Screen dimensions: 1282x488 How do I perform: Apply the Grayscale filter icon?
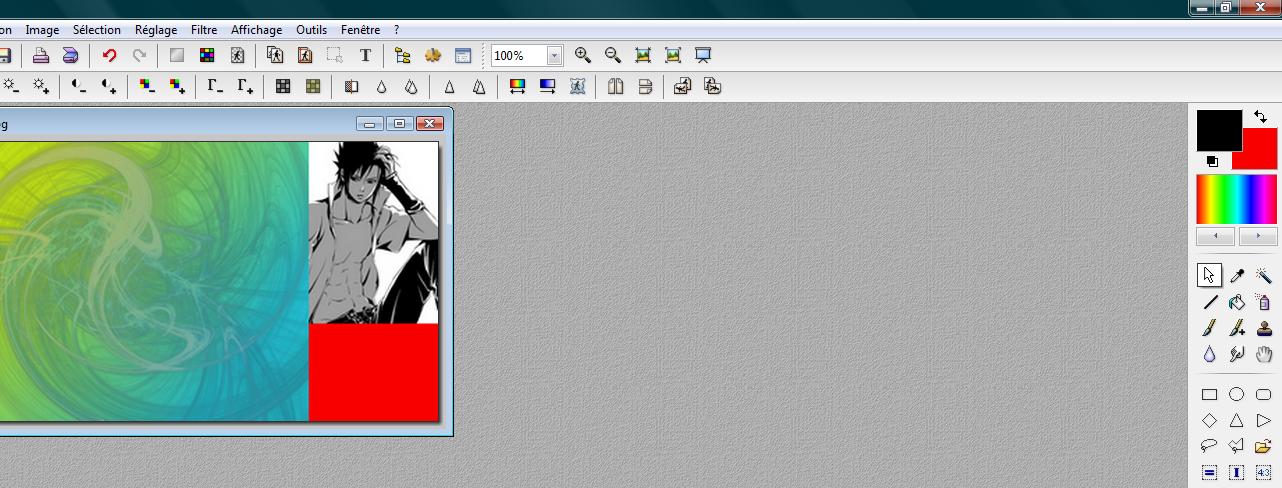(x=283, y=86)
